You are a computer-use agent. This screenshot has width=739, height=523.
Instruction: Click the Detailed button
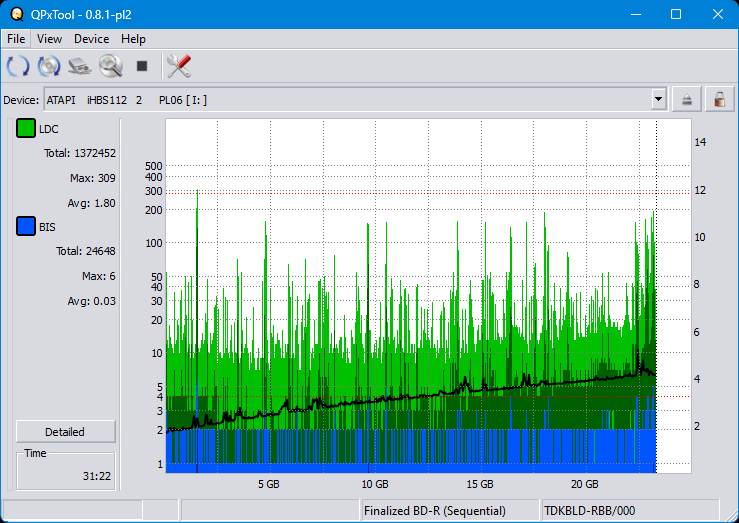[66, 432]
